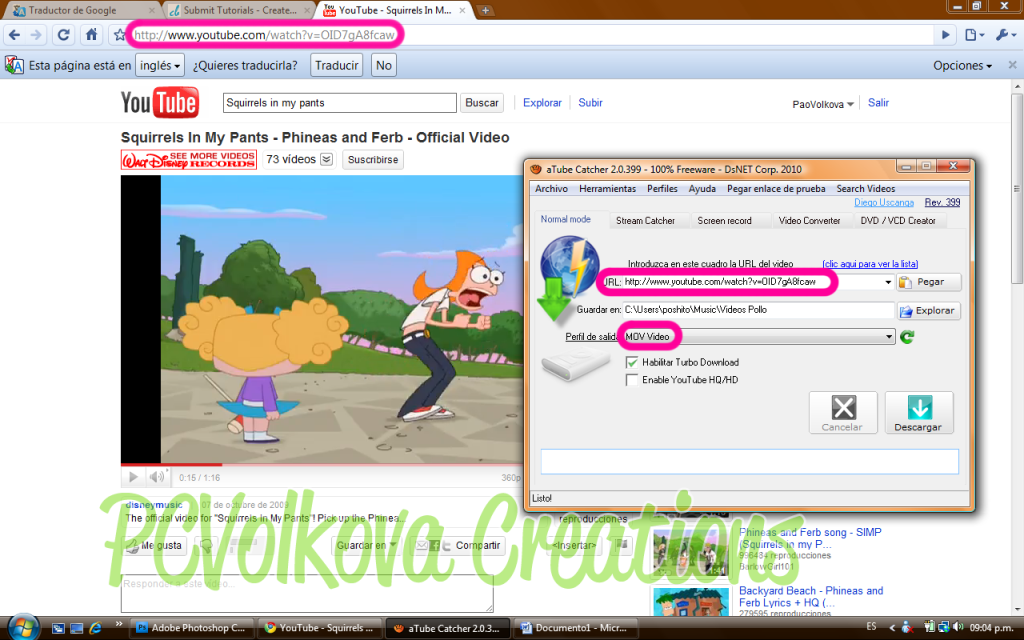The image size is (1024, 640).
Task: Toggle Habilitar Turbo Download checkbox
Action: click(632, 362)
